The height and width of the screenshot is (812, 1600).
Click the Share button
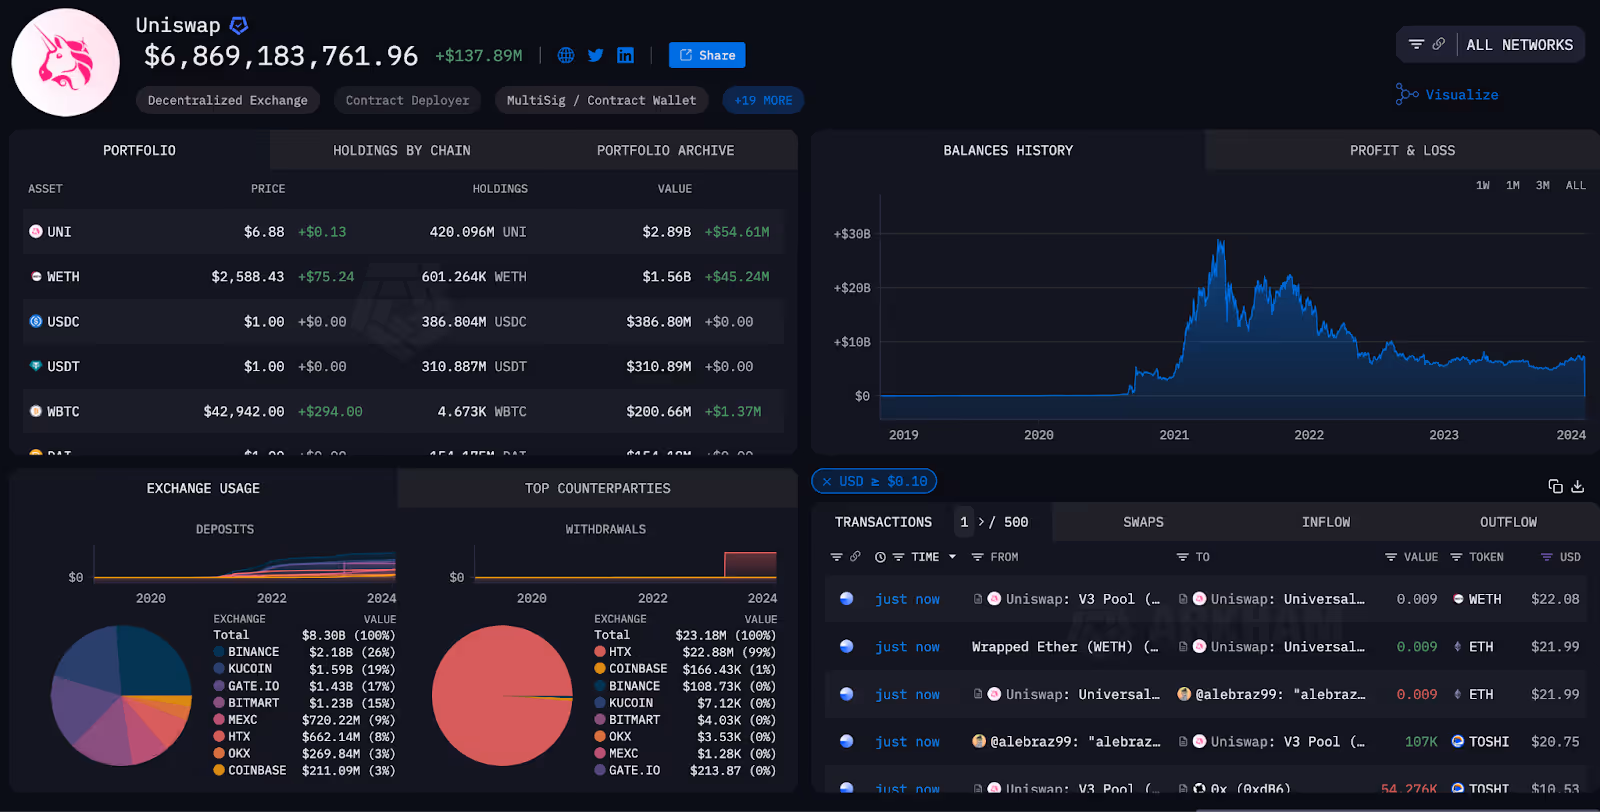click(x=707, y=55)
